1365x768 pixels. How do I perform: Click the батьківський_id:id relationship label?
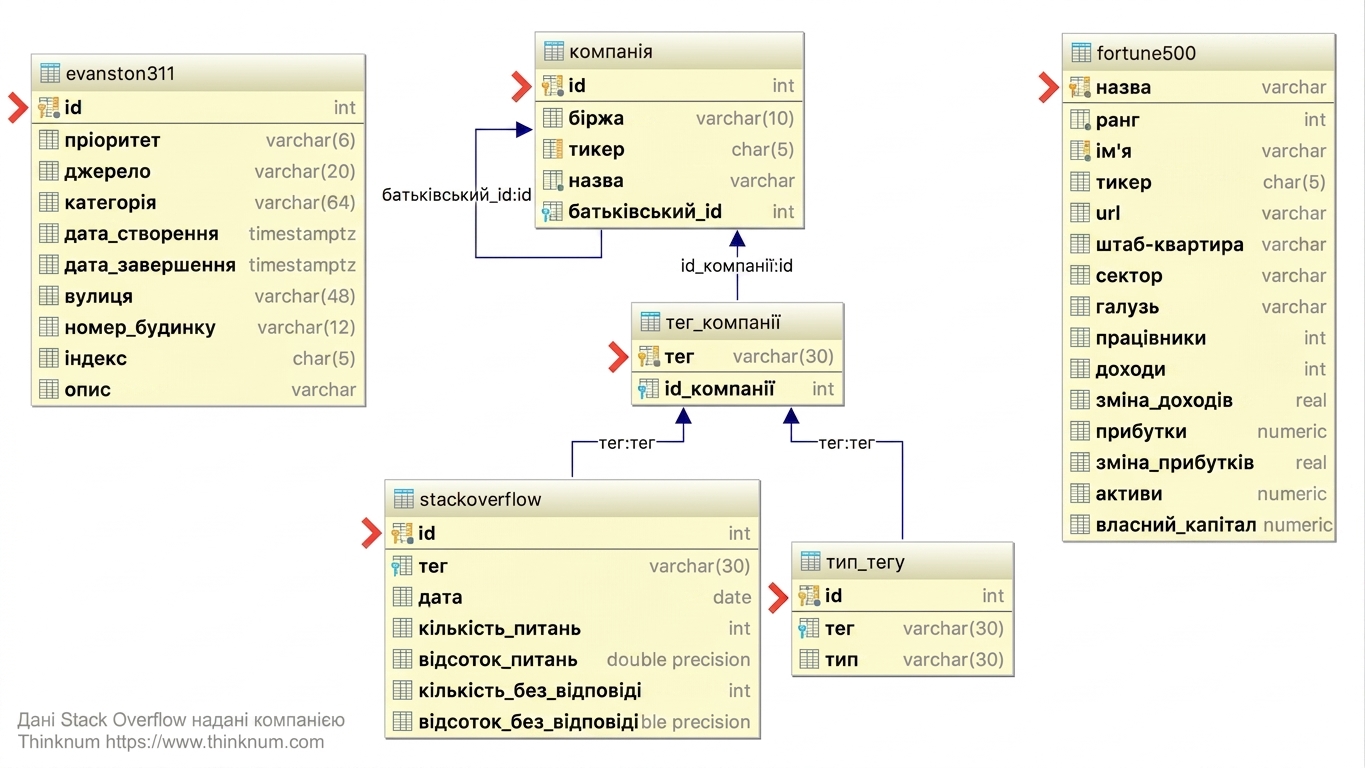tap(457, 194)
